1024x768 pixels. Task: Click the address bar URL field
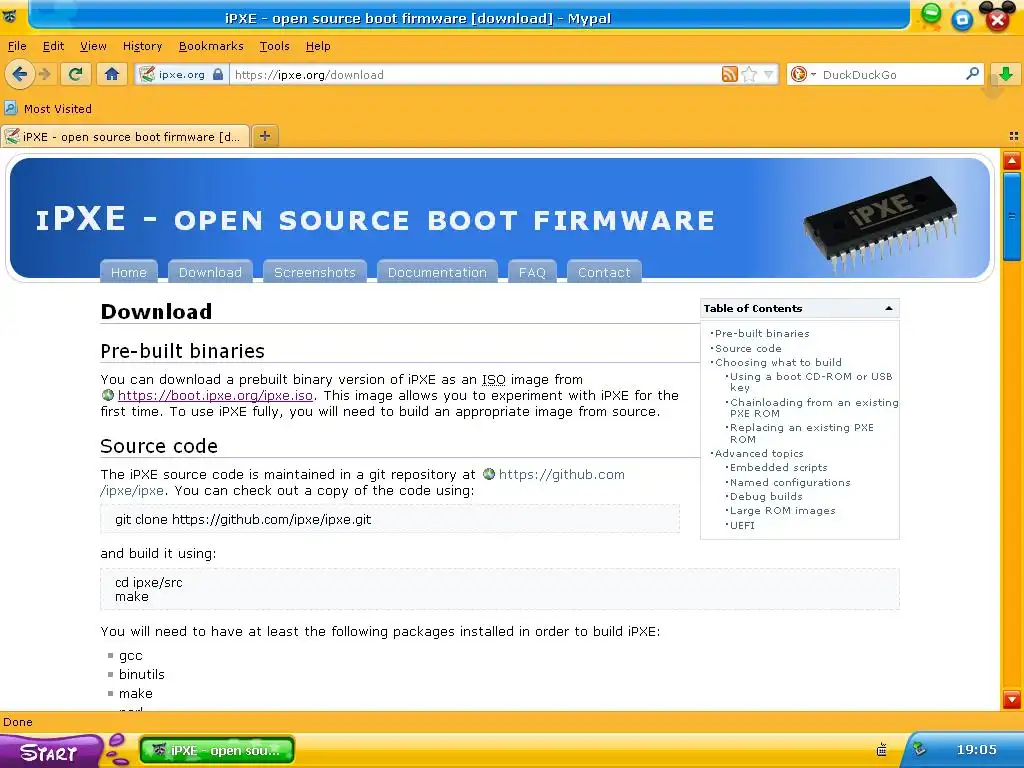click(x=475, y=74)
